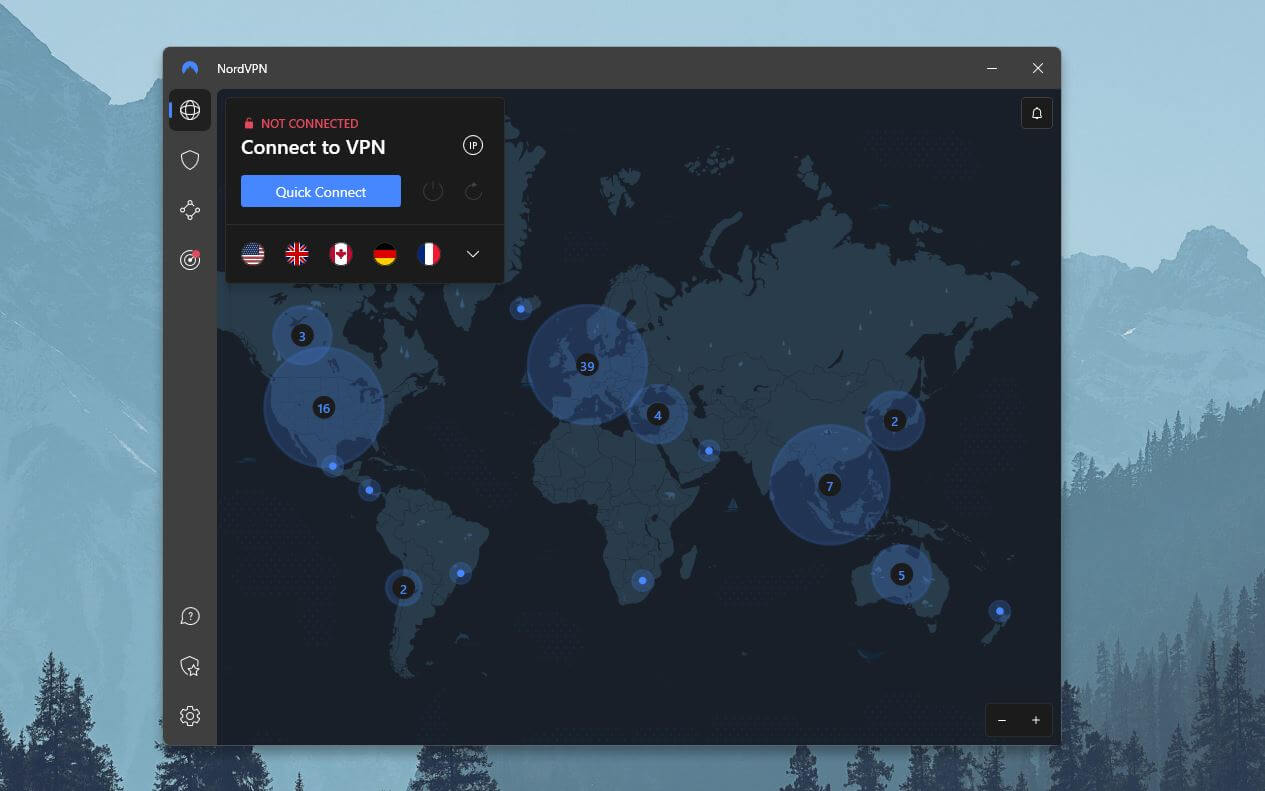Open the help chat bubble icon

click(x=190, y=616)
